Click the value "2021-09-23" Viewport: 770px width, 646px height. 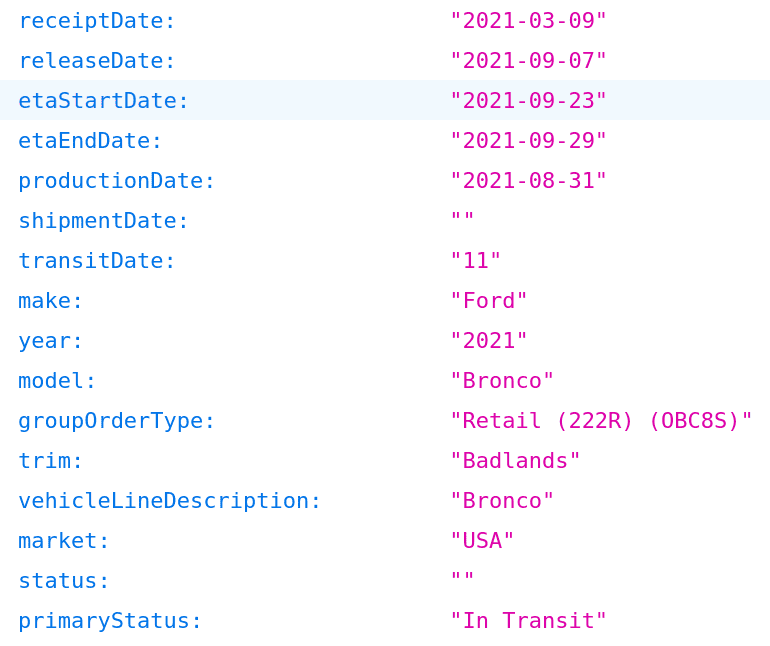(528, 100)
